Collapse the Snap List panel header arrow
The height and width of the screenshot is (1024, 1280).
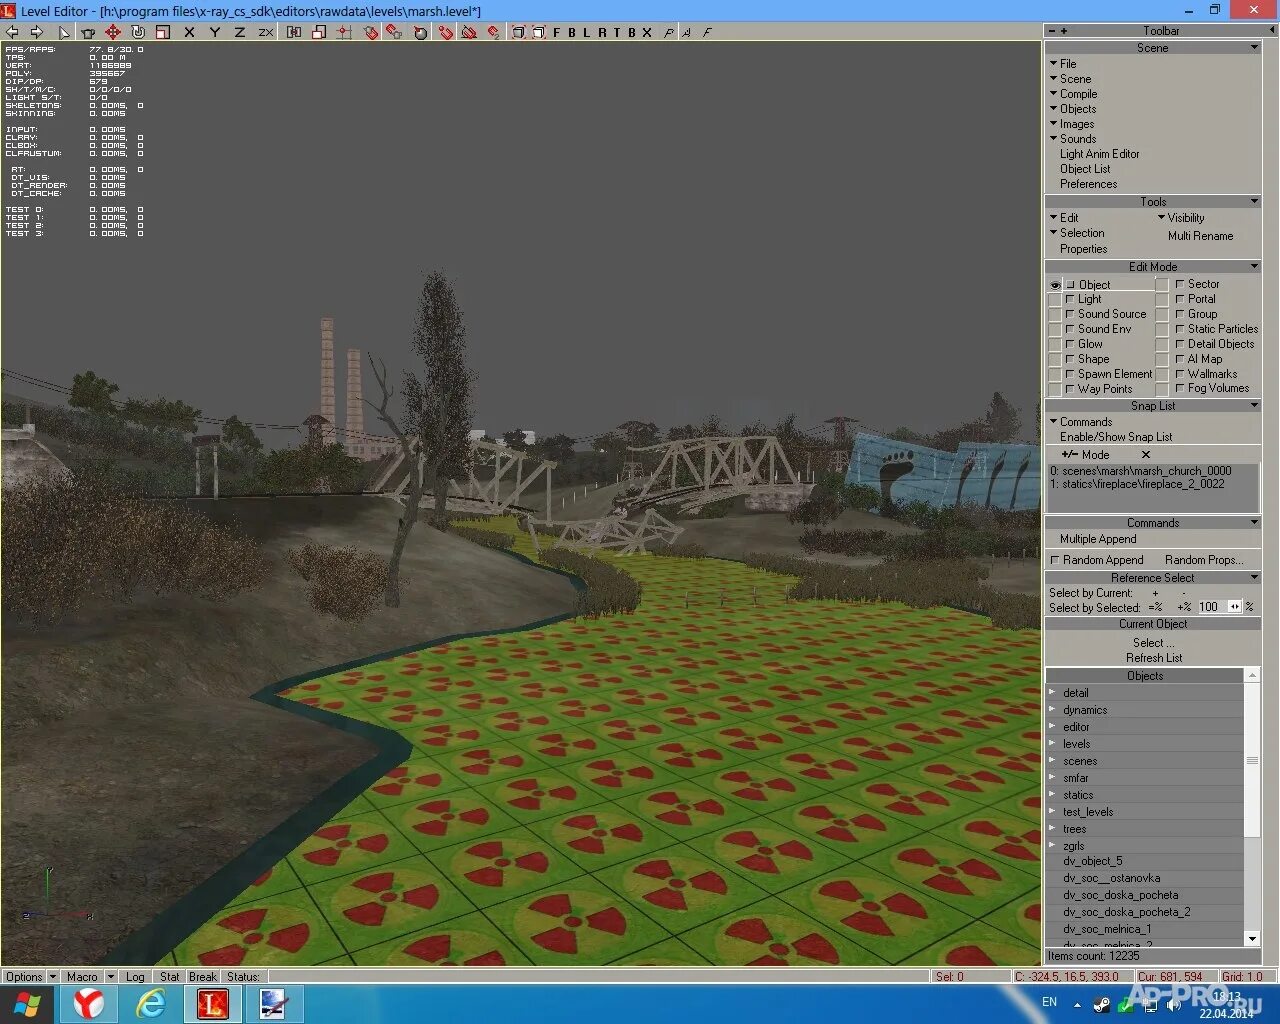click(1254, 406)
